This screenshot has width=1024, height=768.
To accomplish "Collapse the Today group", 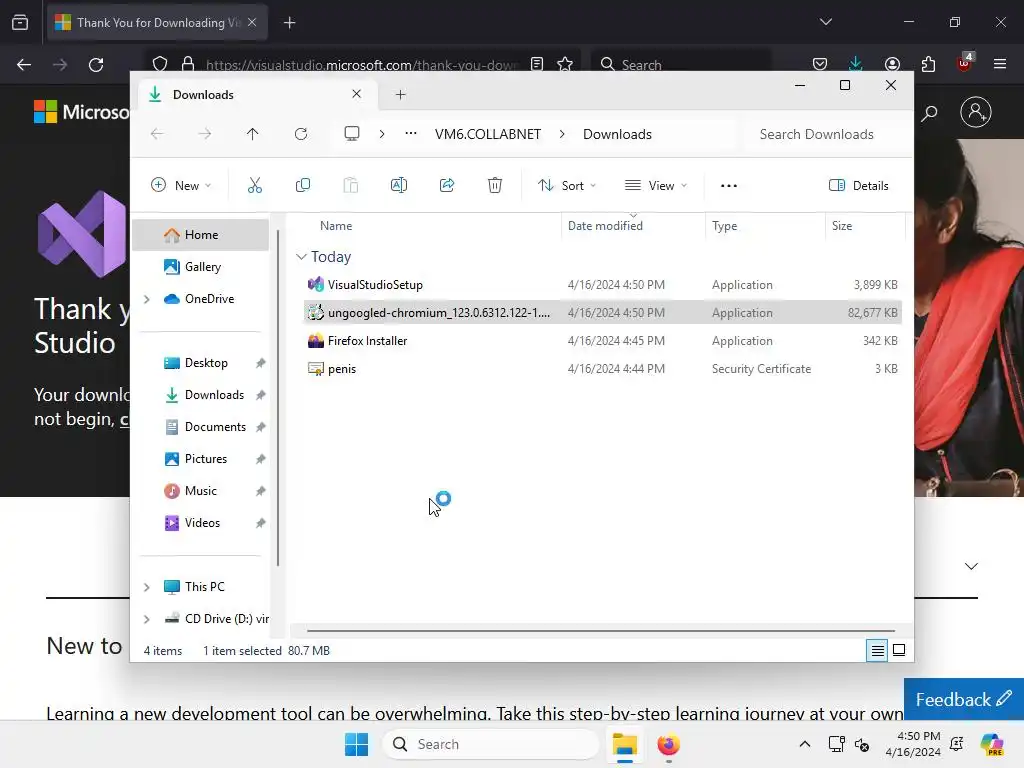I will 301,257.
